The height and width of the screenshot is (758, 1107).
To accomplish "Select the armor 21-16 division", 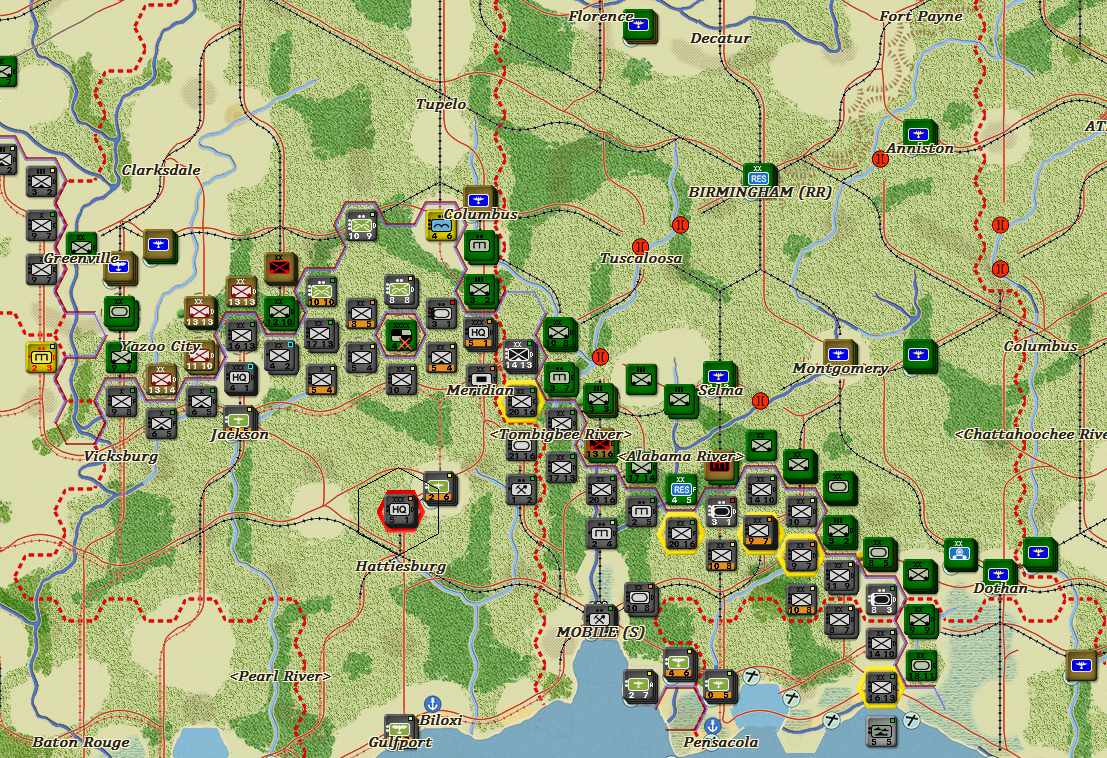I will click(521, 445).
